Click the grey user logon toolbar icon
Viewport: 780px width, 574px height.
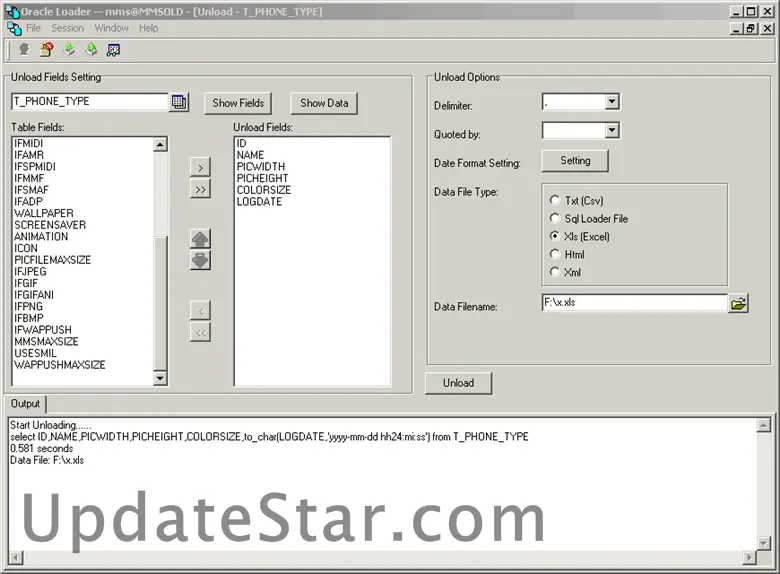(24, 50)
